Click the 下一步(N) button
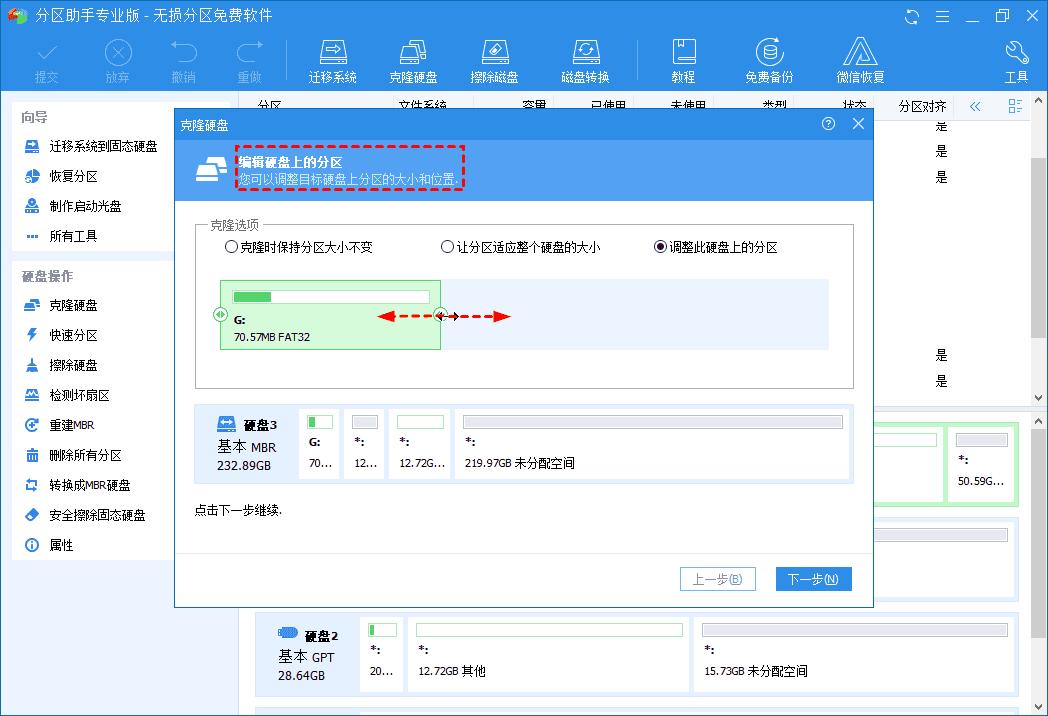This screenshot has width=1048, height=716. (812, 578)
